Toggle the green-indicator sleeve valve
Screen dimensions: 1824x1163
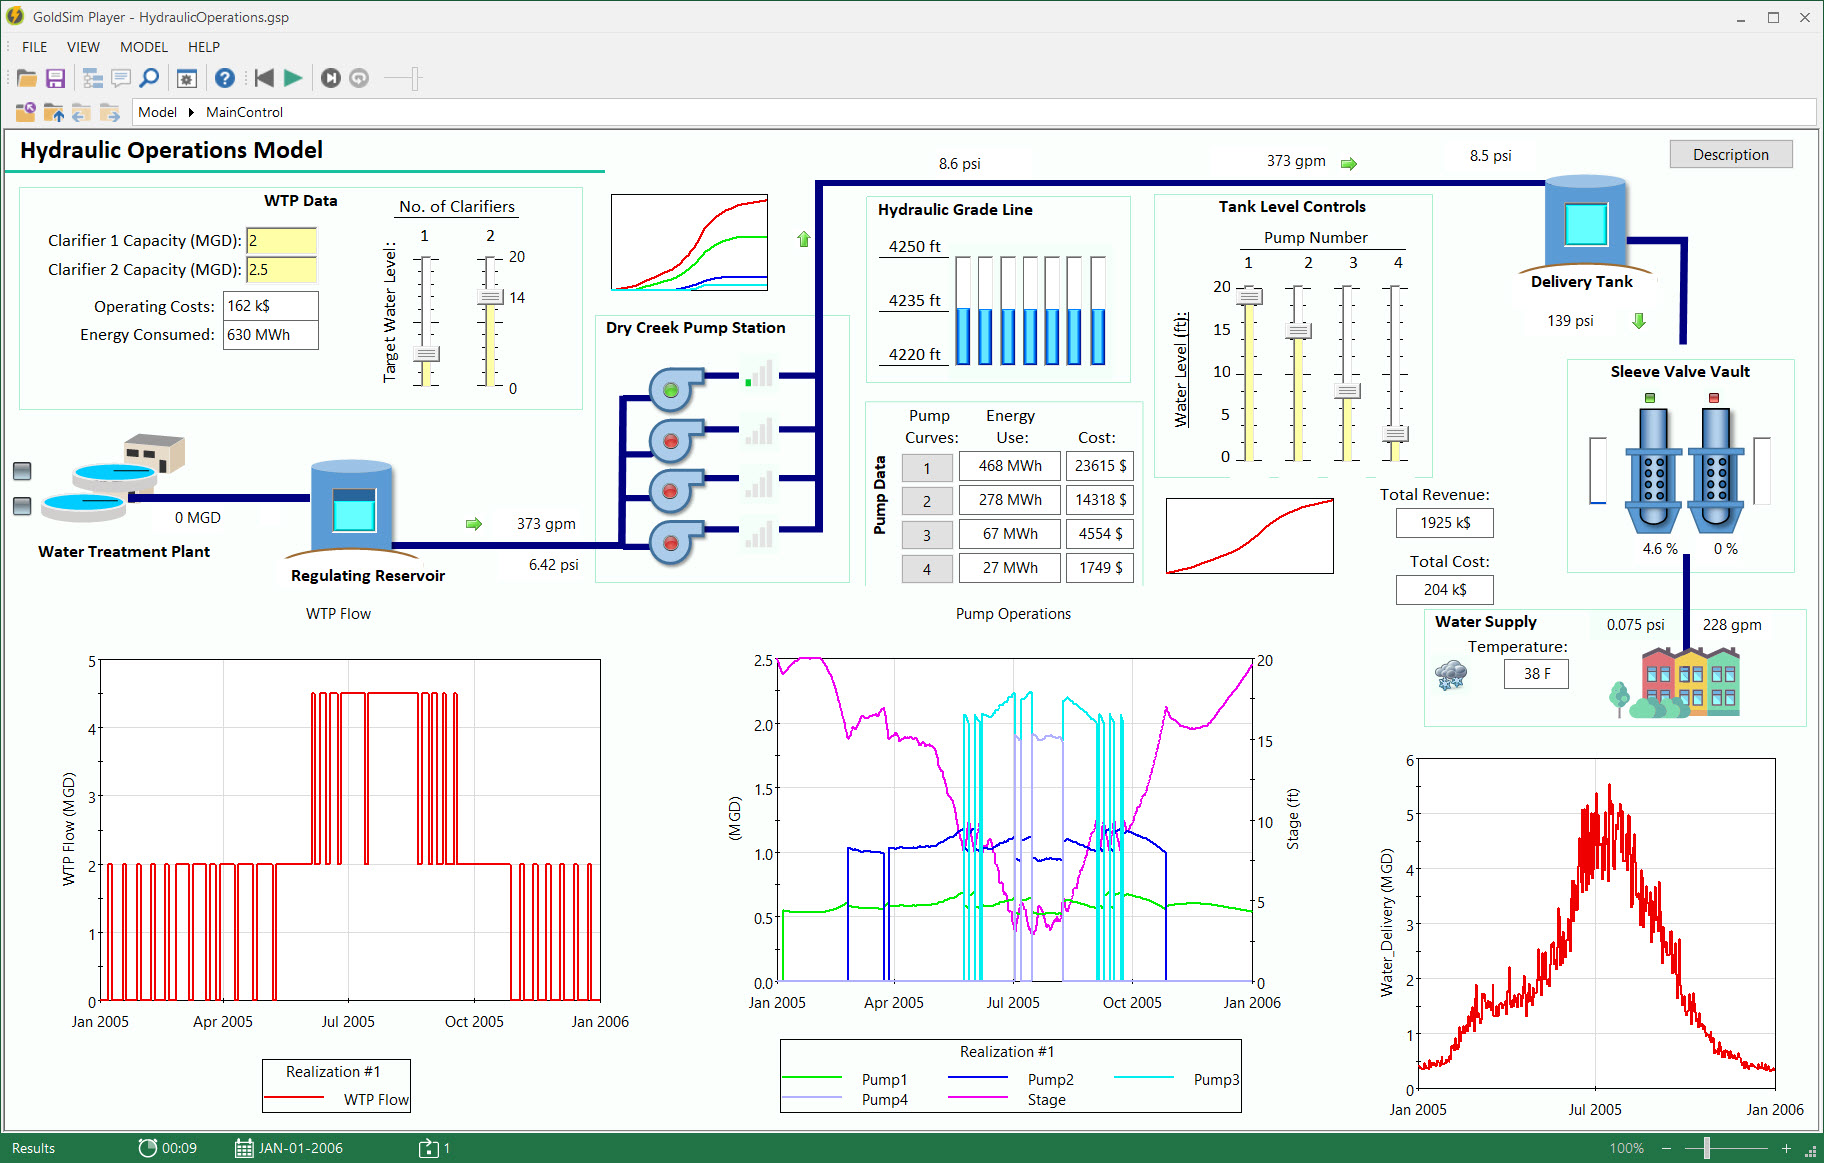[x=1653, y=470]
